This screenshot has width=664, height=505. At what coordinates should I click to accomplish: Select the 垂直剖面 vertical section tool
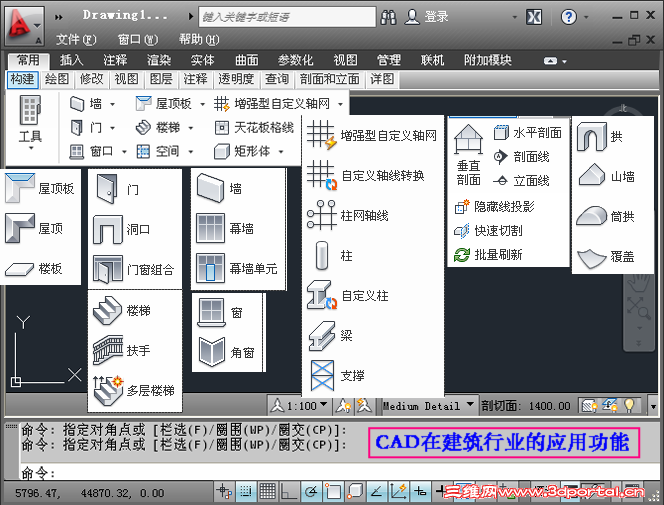click(468, 155)
